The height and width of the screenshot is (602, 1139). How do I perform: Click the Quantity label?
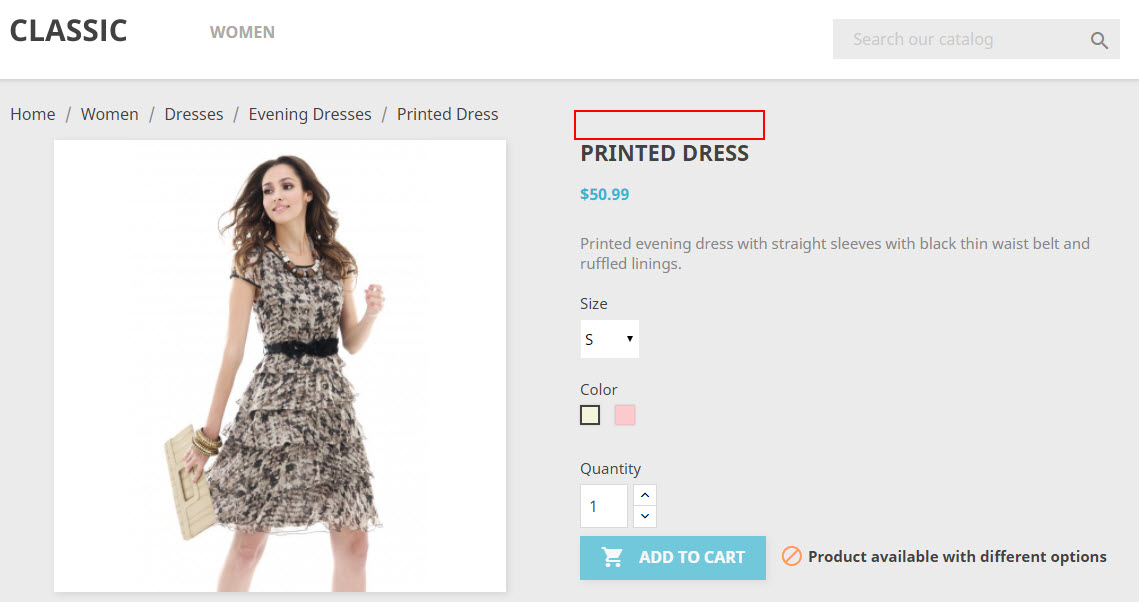pyautogui.click(x=610, y=468)
